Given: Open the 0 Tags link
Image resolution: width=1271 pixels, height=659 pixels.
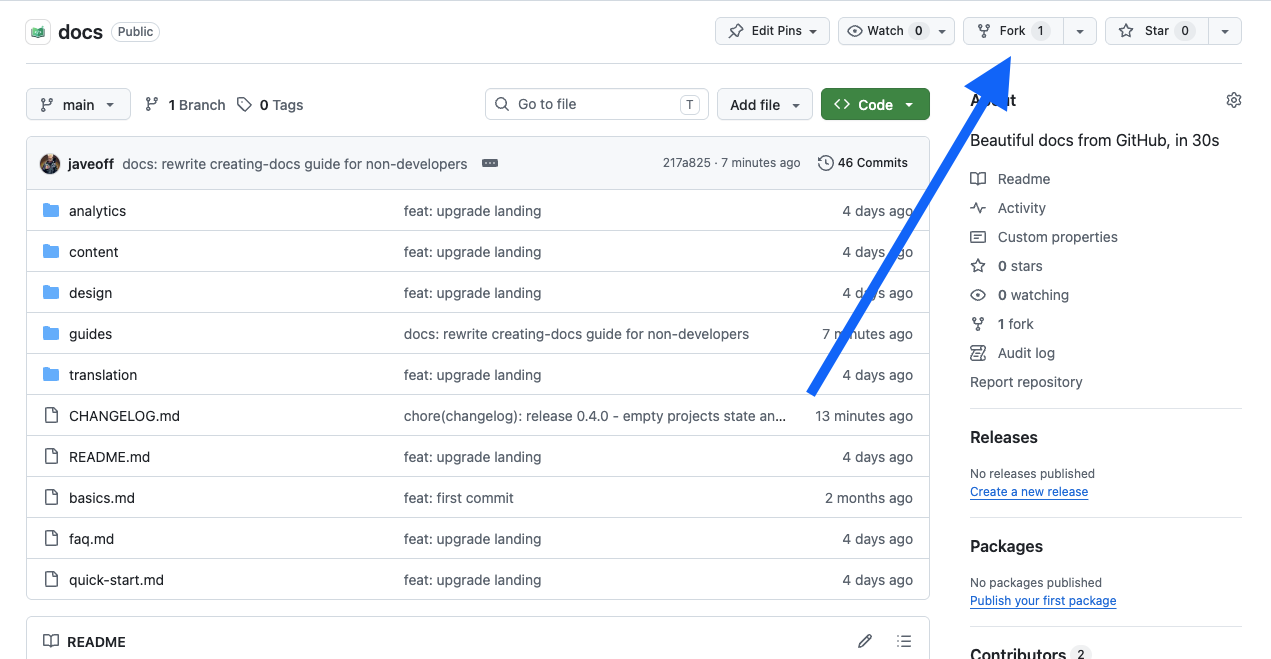Looking at the screenshot, I should coord(270,104).
